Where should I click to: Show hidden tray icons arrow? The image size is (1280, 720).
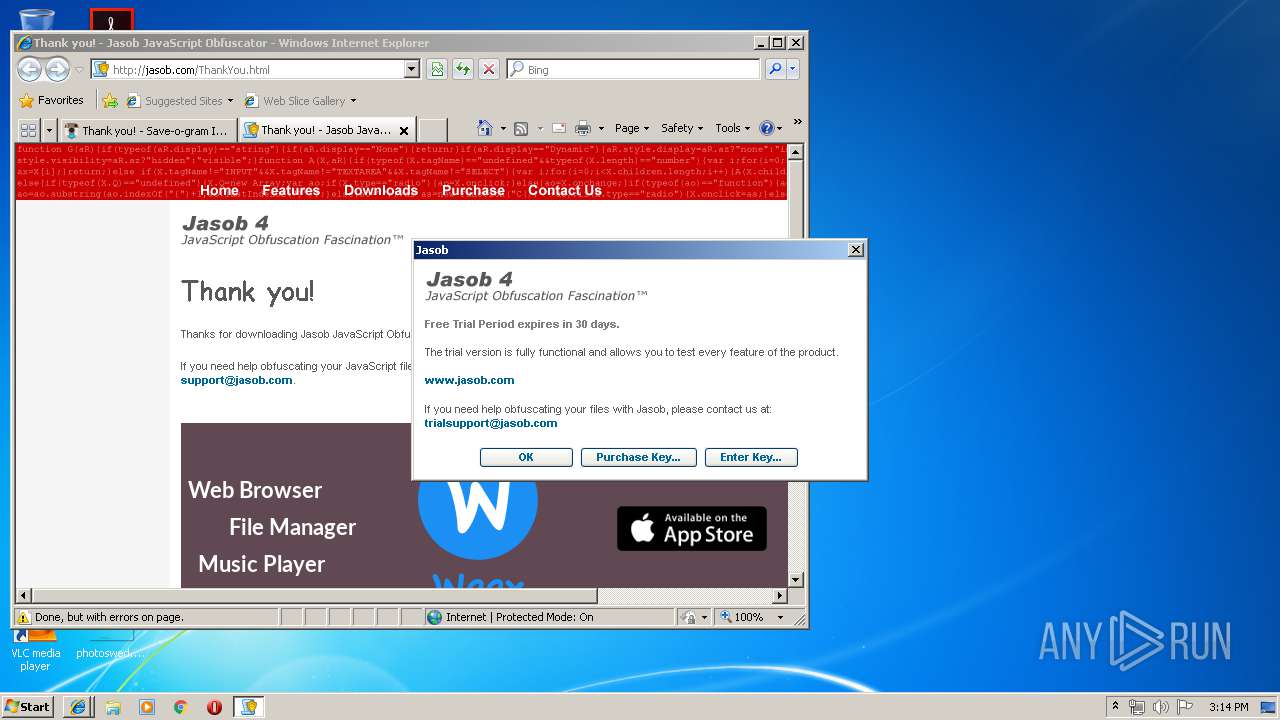click(1116, 707)
